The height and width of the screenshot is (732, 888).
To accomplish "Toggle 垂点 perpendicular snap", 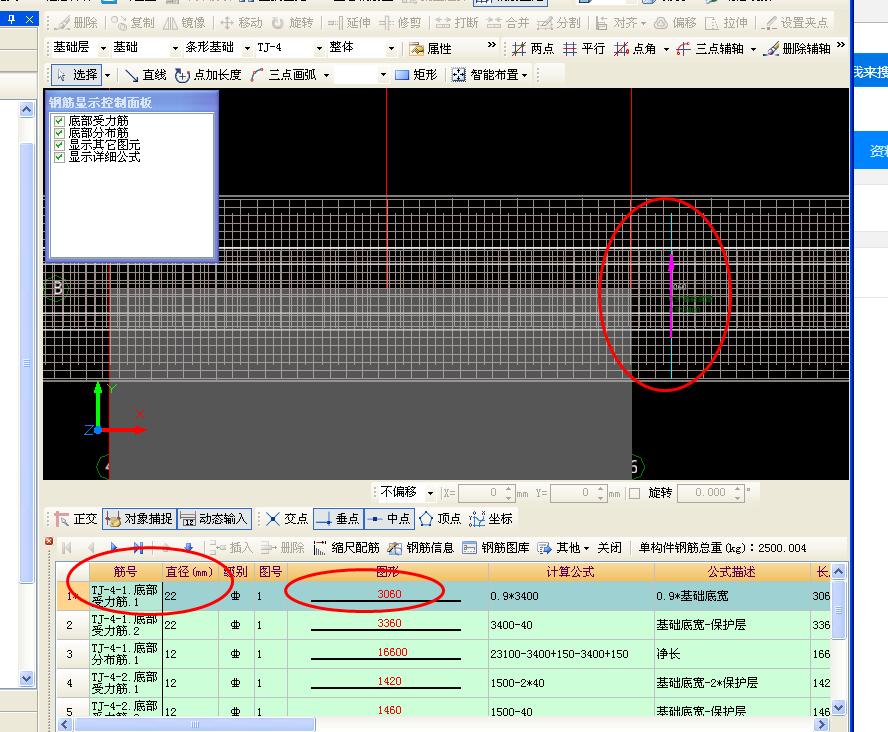I will [x=338, y=519].
